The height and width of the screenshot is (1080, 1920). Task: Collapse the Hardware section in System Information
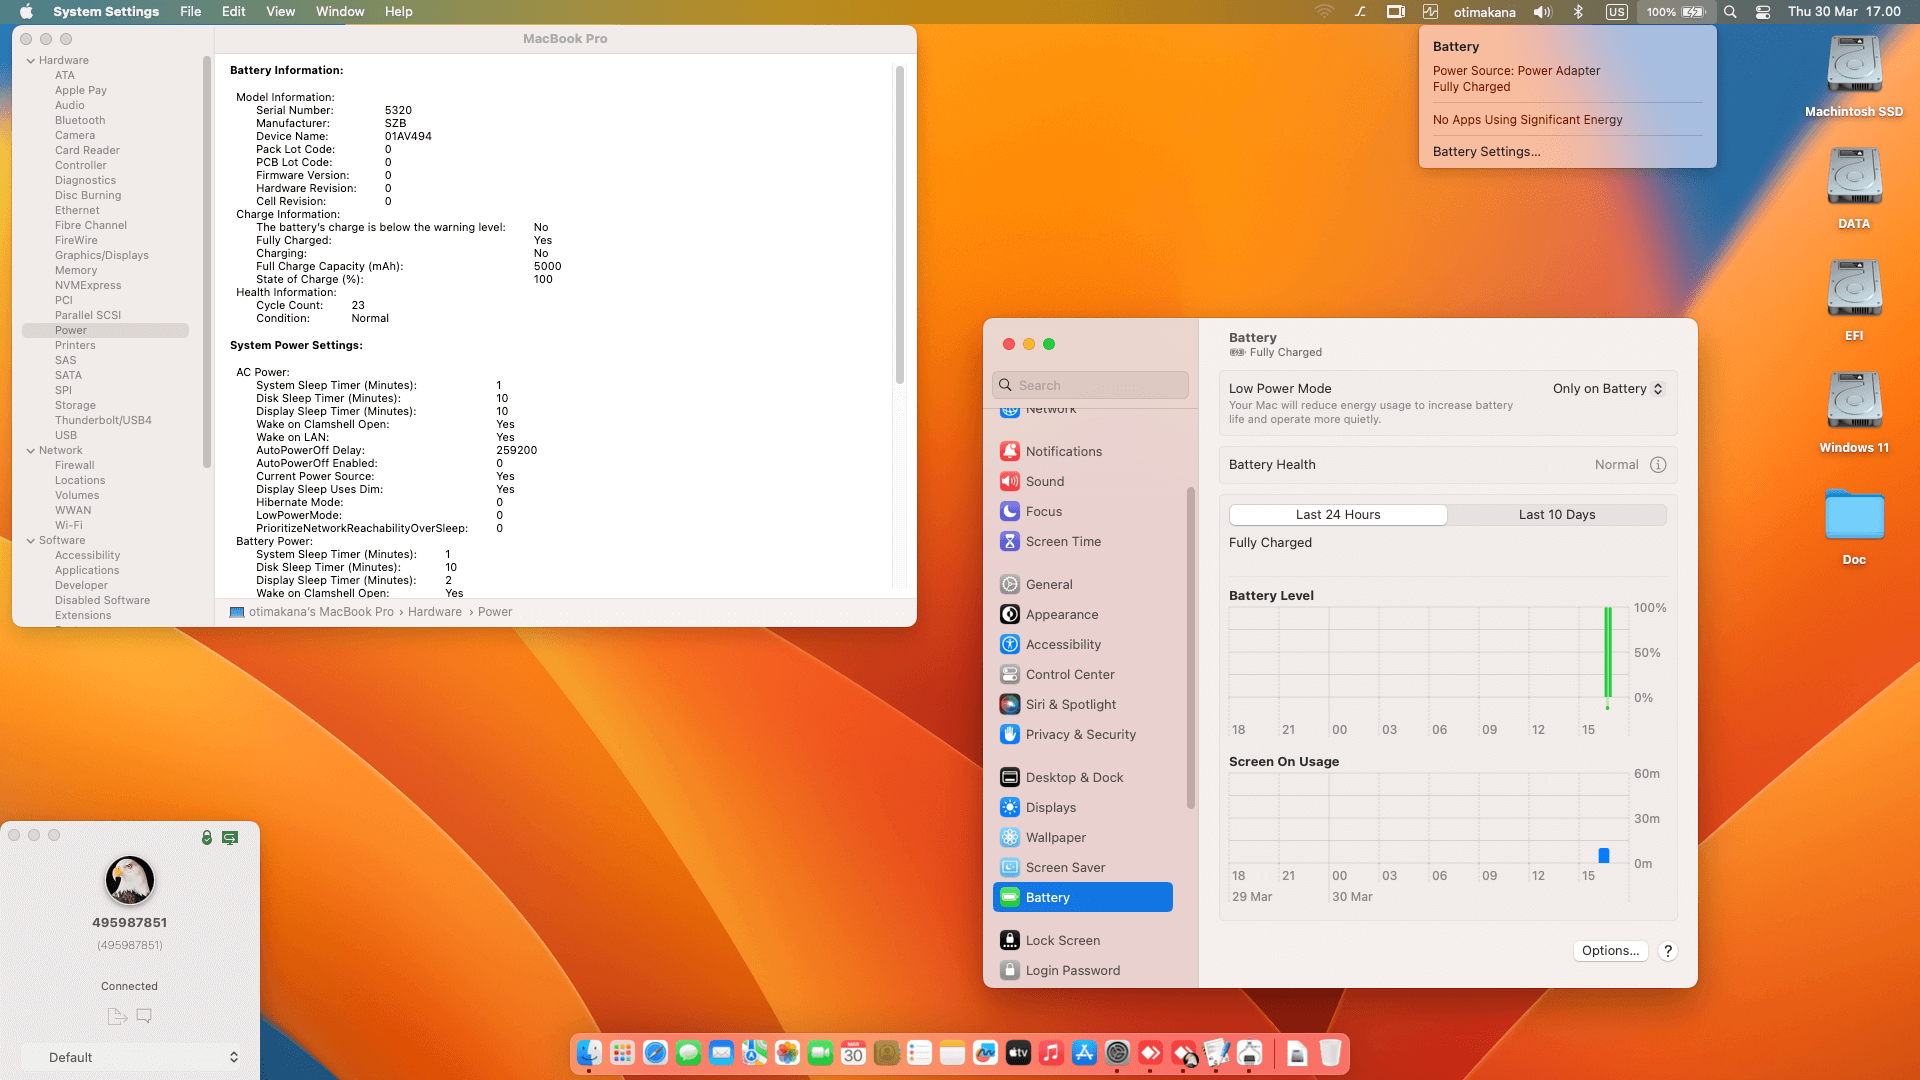pyautogui.click(x=33, y=60)
